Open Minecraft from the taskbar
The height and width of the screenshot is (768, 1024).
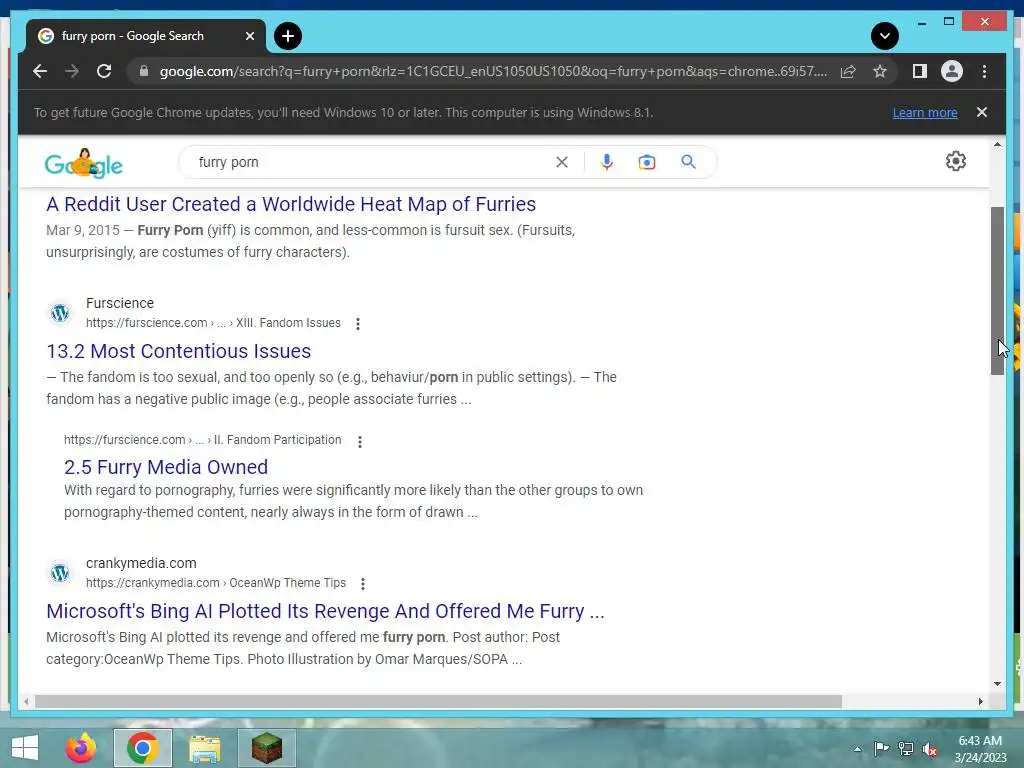(266, 748)
